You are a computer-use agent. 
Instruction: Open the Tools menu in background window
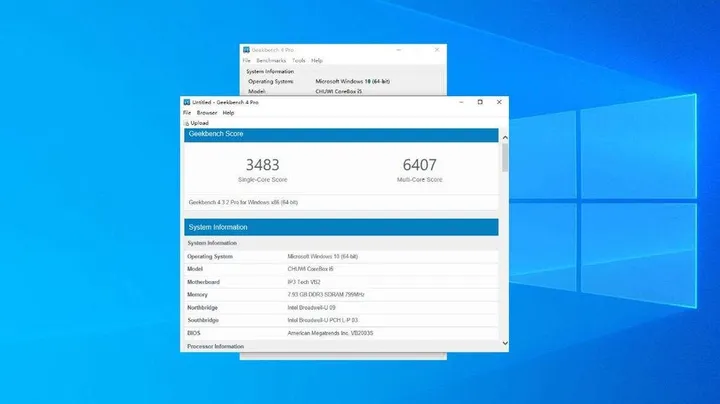pyautogui.click(x=298, y=60)
